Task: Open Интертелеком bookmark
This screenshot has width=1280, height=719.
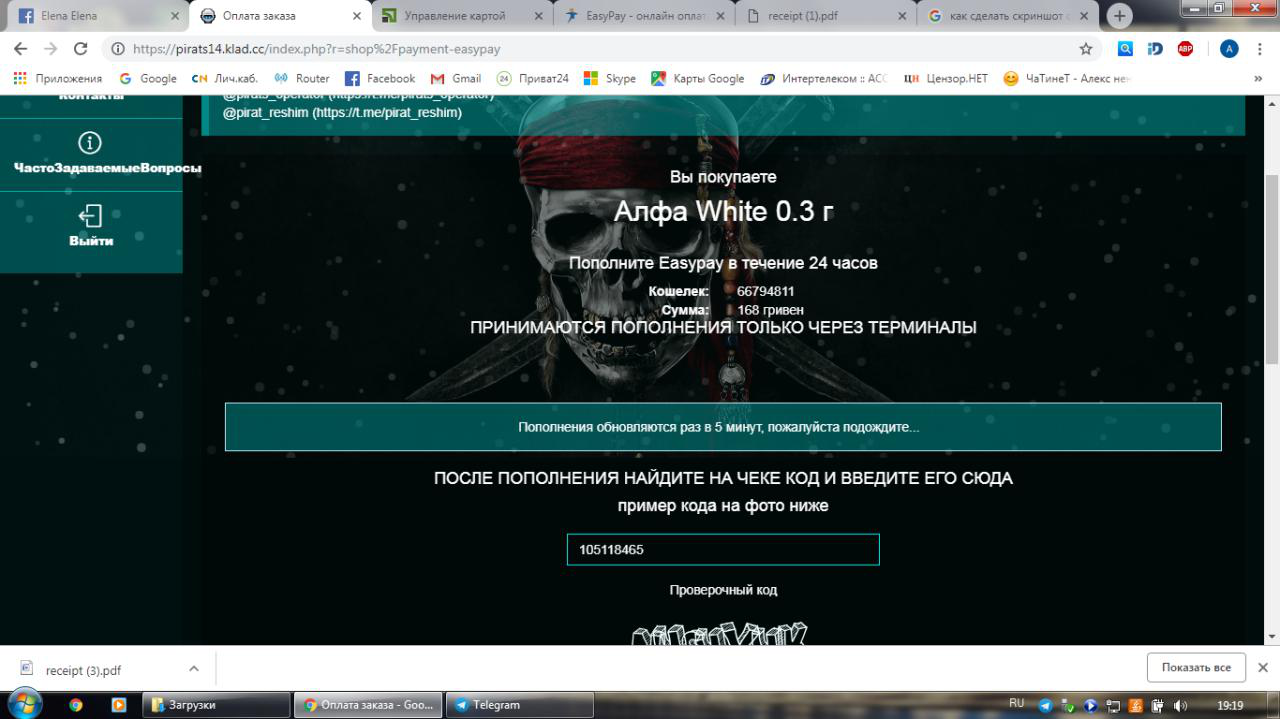Action: coord(824,78)
